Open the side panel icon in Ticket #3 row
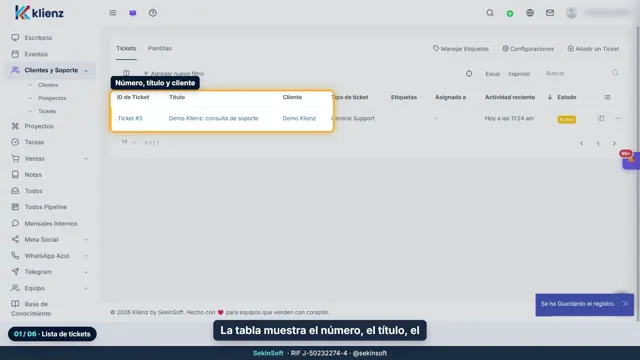The width and height of the screenshot is (640, 360). point(601,118)
